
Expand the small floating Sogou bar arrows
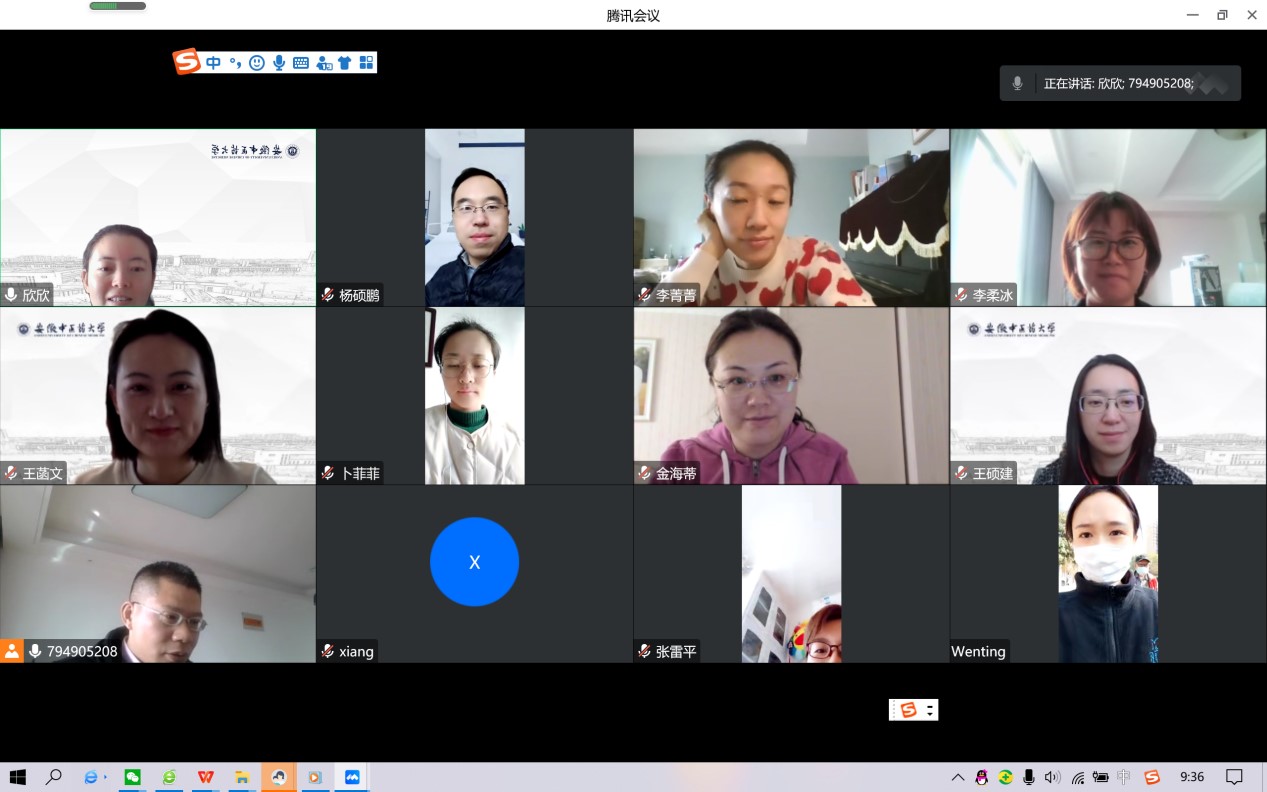[931, 710]
